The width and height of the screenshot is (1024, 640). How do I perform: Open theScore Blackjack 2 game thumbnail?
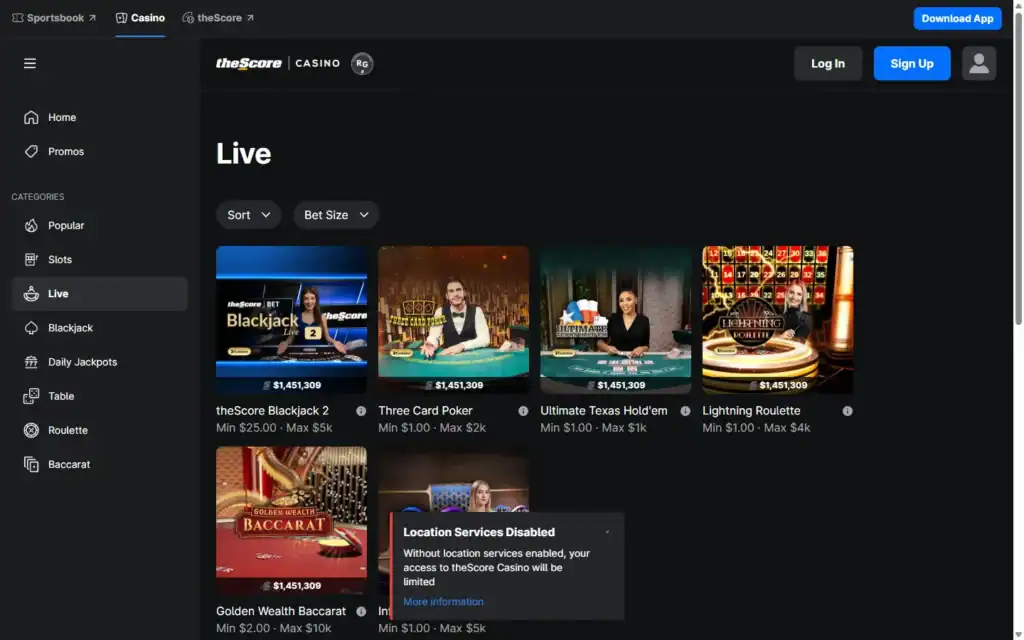[x=291, y=319]
